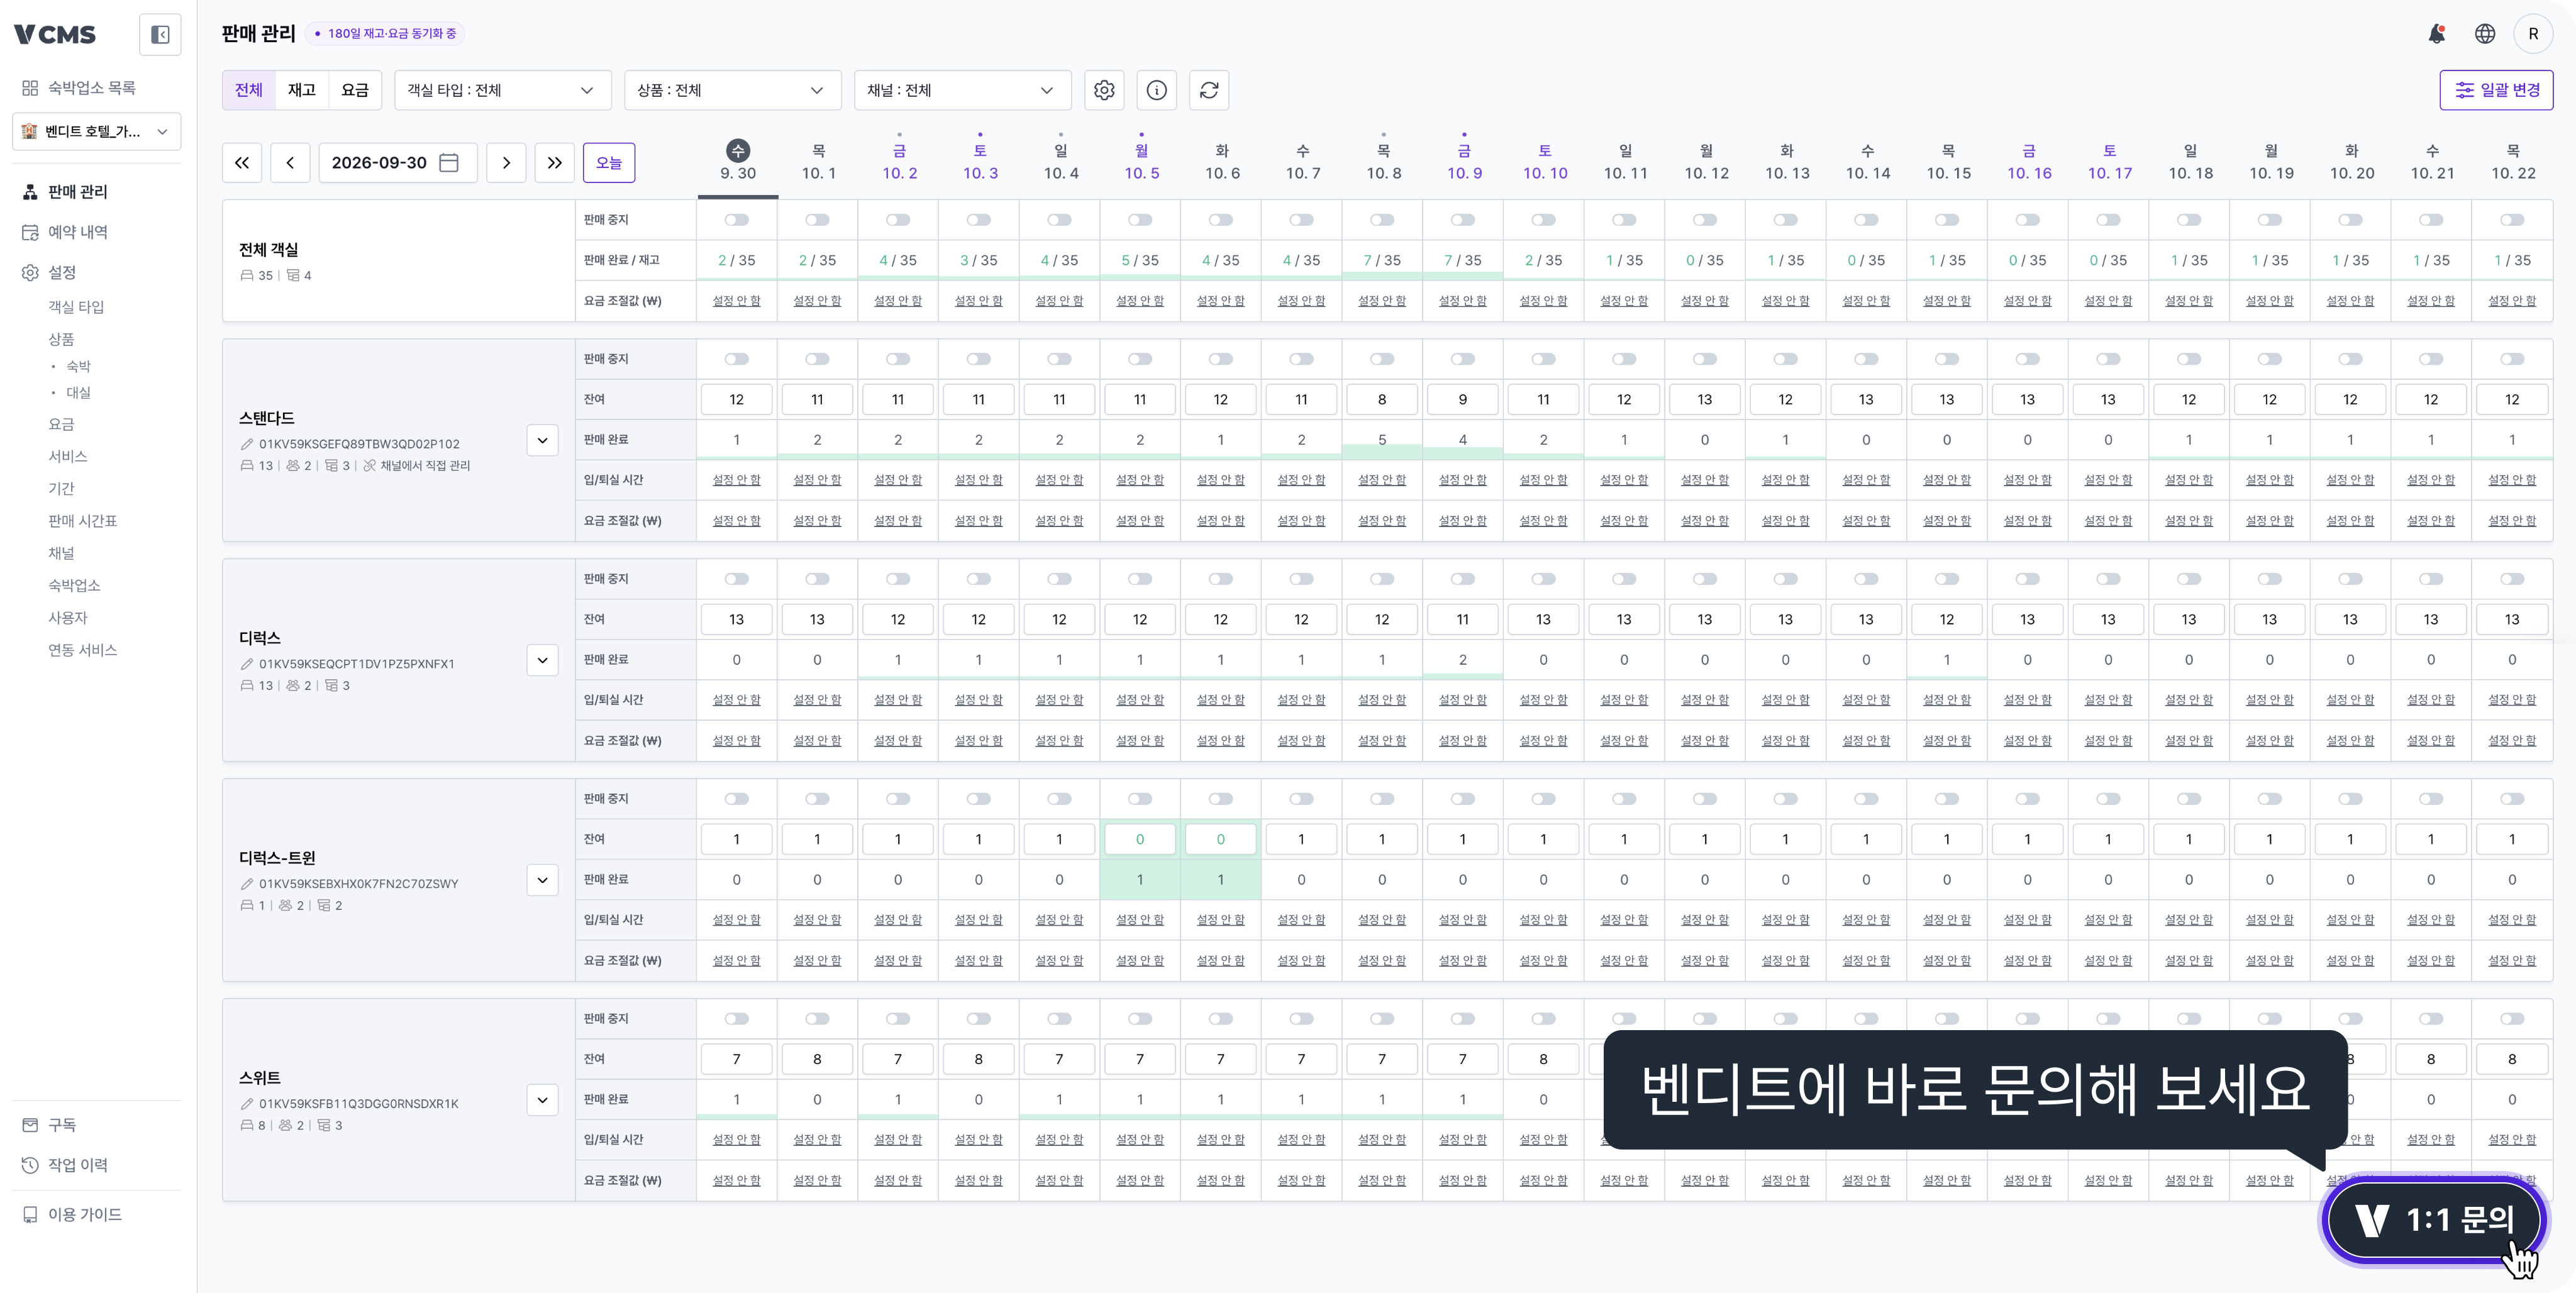
Task: Open 판매 관리 in sidebar
Action: pos(78,192)
